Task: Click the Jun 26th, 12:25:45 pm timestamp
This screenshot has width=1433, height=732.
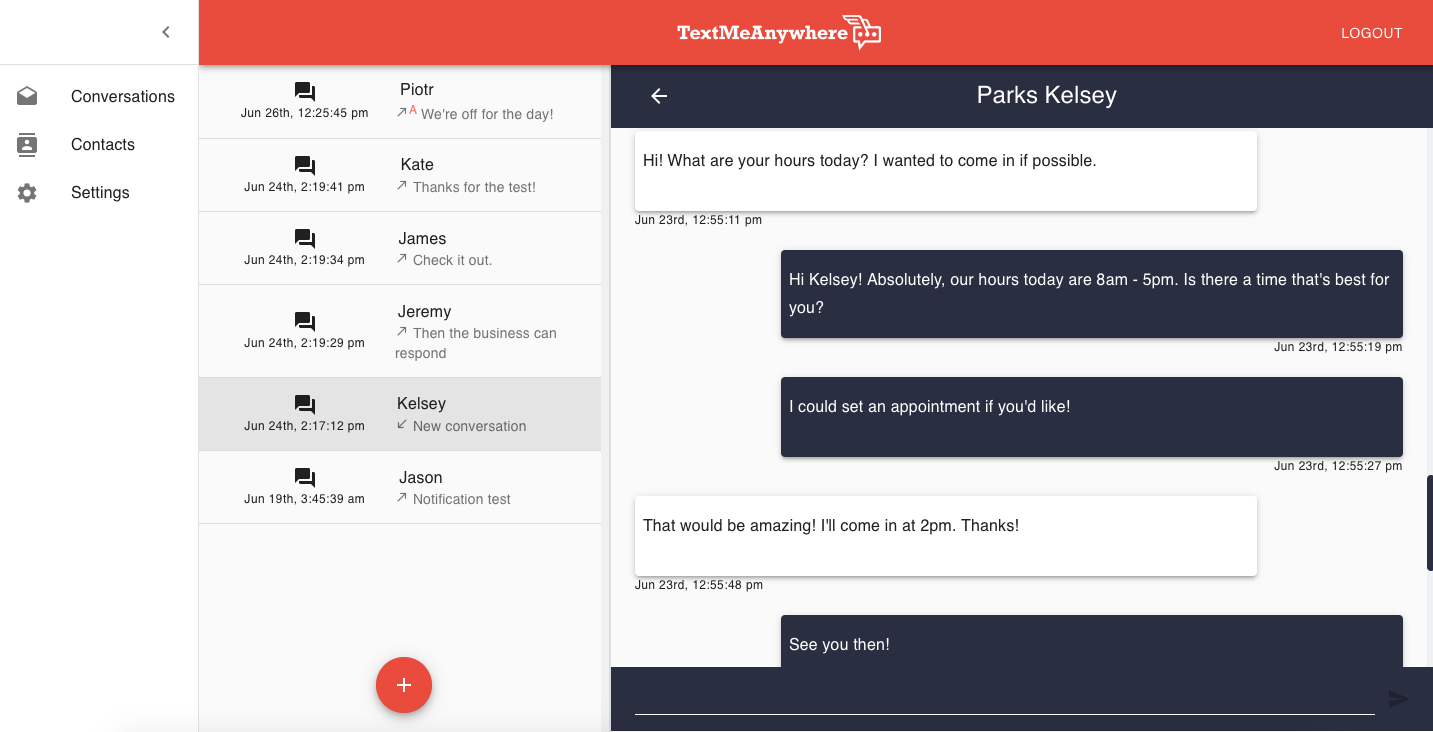Action: click(x=304, y=113)
